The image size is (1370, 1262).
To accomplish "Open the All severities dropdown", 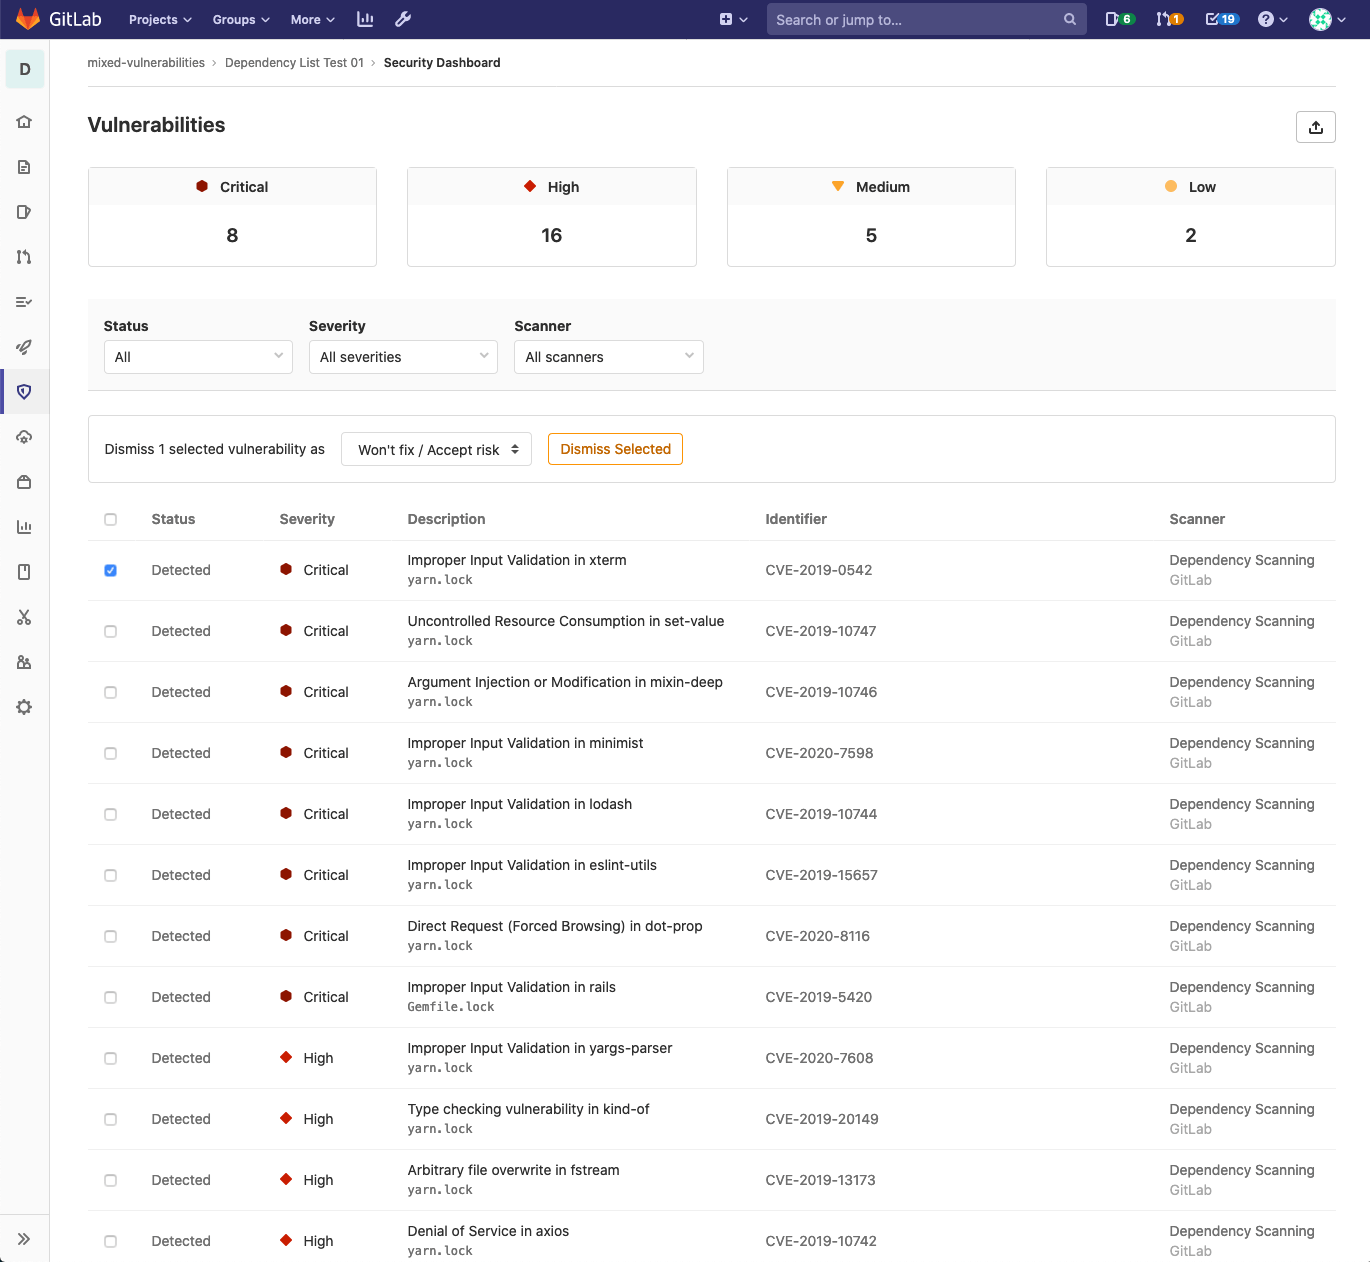I will [x=403, y=357].
